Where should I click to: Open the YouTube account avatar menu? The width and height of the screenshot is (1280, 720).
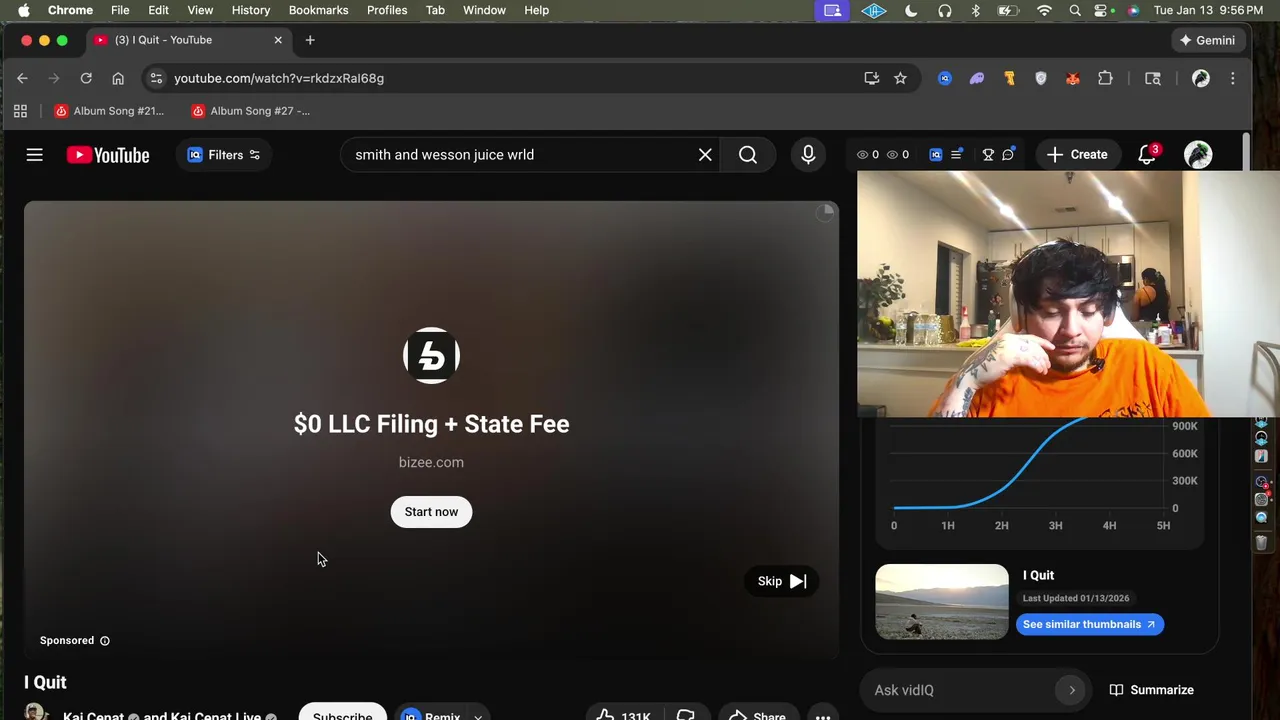point(1198,155)
